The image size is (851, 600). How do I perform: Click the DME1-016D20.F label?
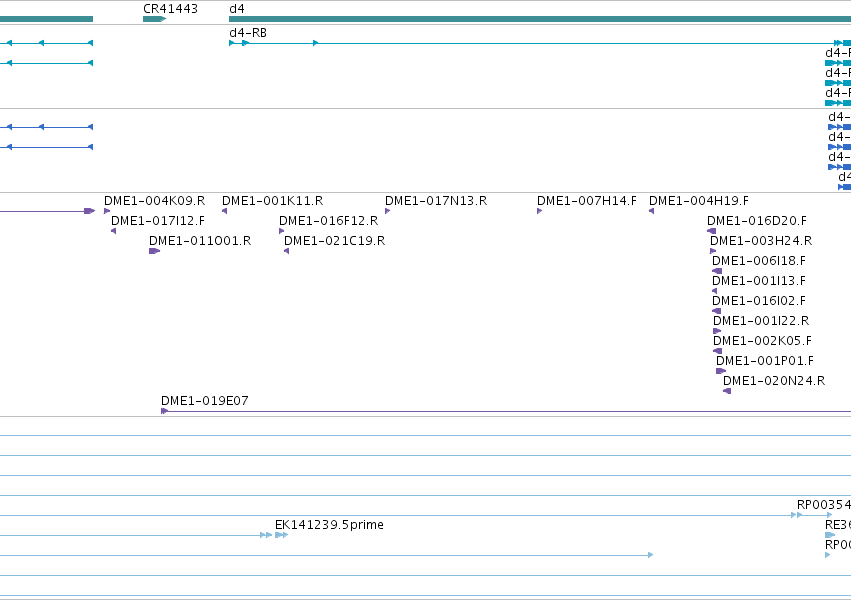click(757, 221)
